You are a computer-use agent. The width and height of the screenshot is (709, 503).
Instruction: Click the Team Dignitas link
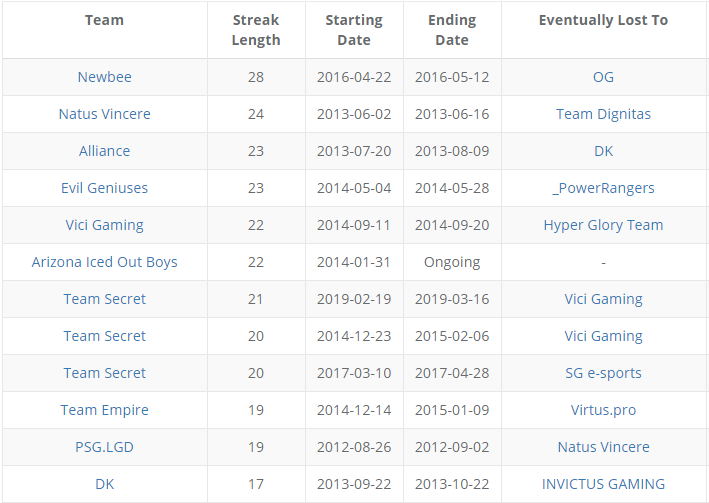pyautogui.click(x=603, y=114)
